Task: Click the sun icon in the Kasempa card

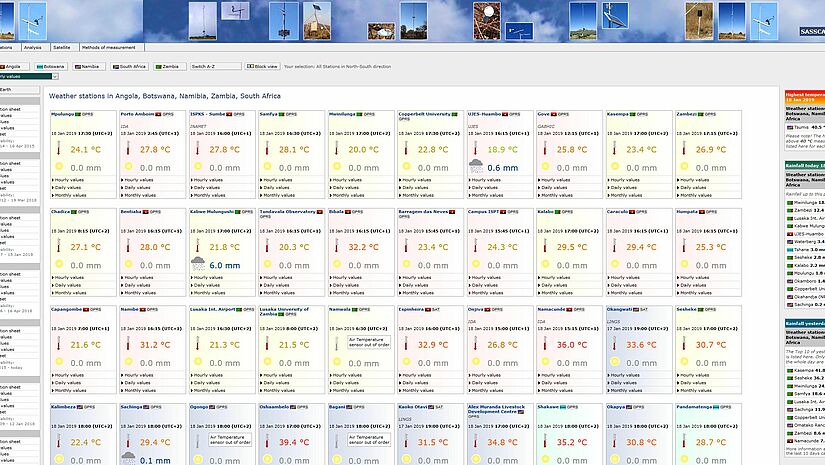Action: point(615,166)
